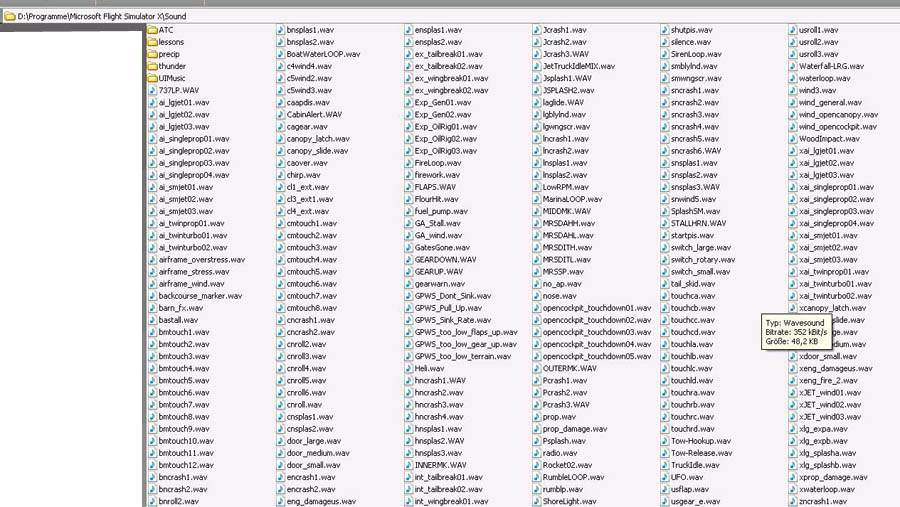900x507 pixels.
Task: Click the audio icon of FLAPS.WAV
Action: coord(408,187)
